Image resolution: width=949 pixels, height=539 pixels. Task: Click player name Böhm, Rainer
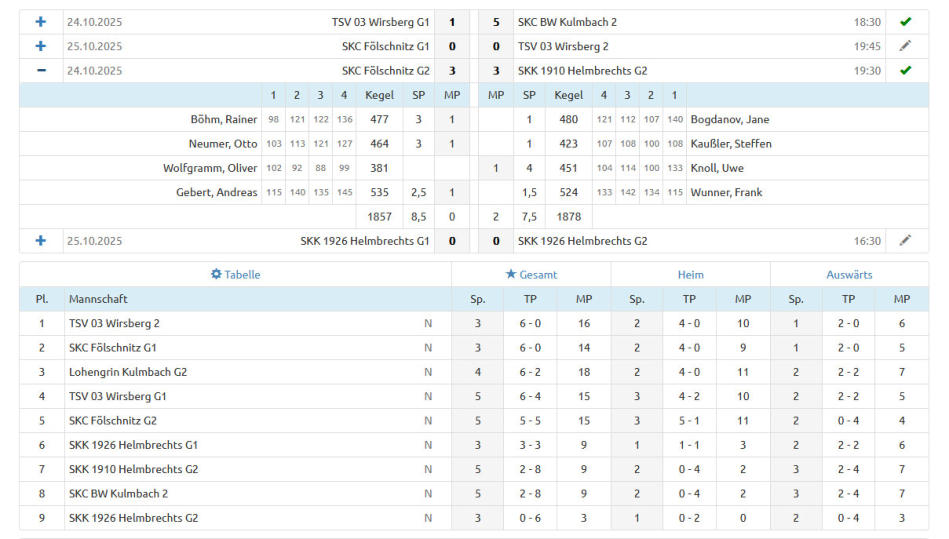click(224, 119)
